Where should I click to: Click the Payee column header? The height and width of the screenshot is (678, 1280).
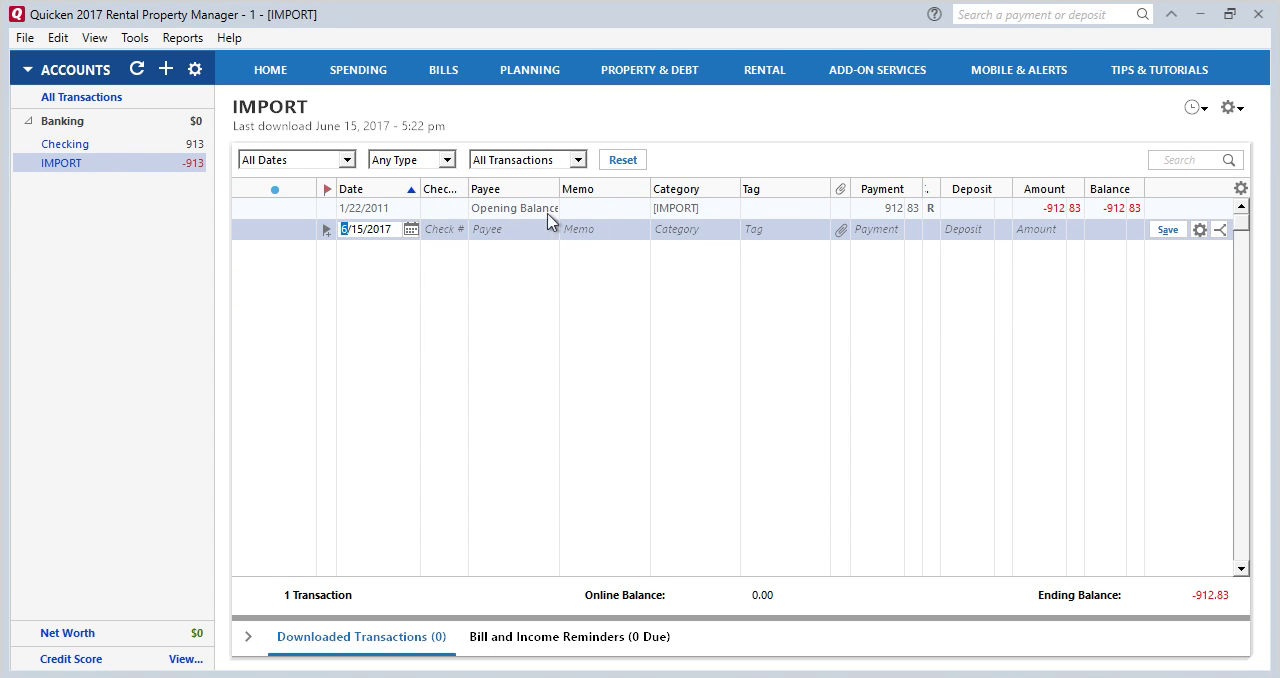pyautogui.click(x=513, y=189)
